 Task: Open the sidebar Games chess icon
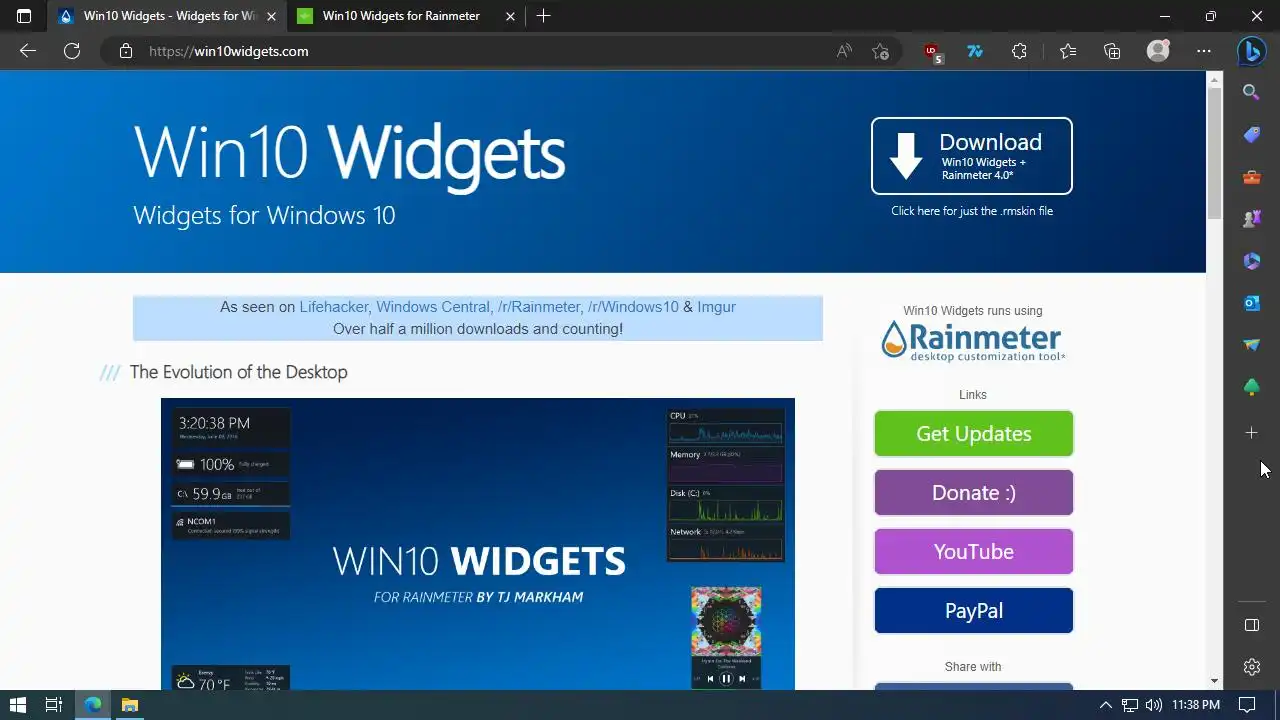pyautogui.click(x=1251, y=219)
